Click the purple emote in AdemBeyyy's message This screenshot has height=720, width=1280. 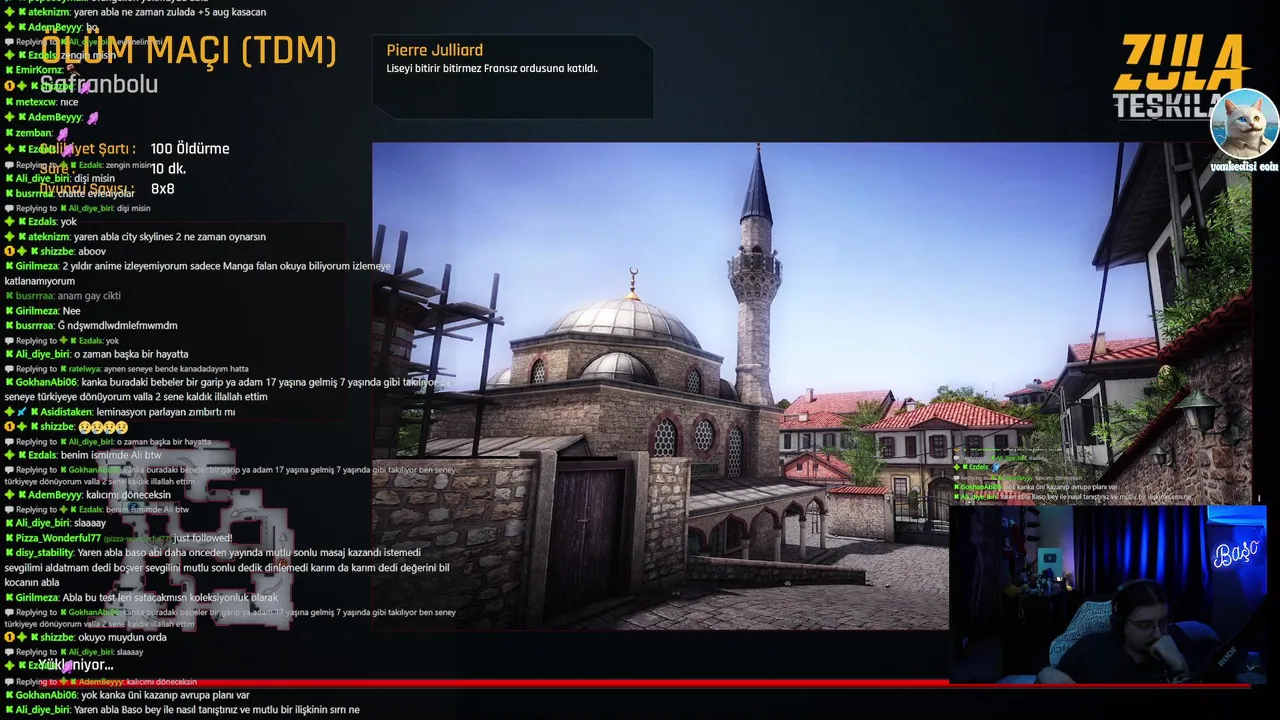click(x=93, y=118)
